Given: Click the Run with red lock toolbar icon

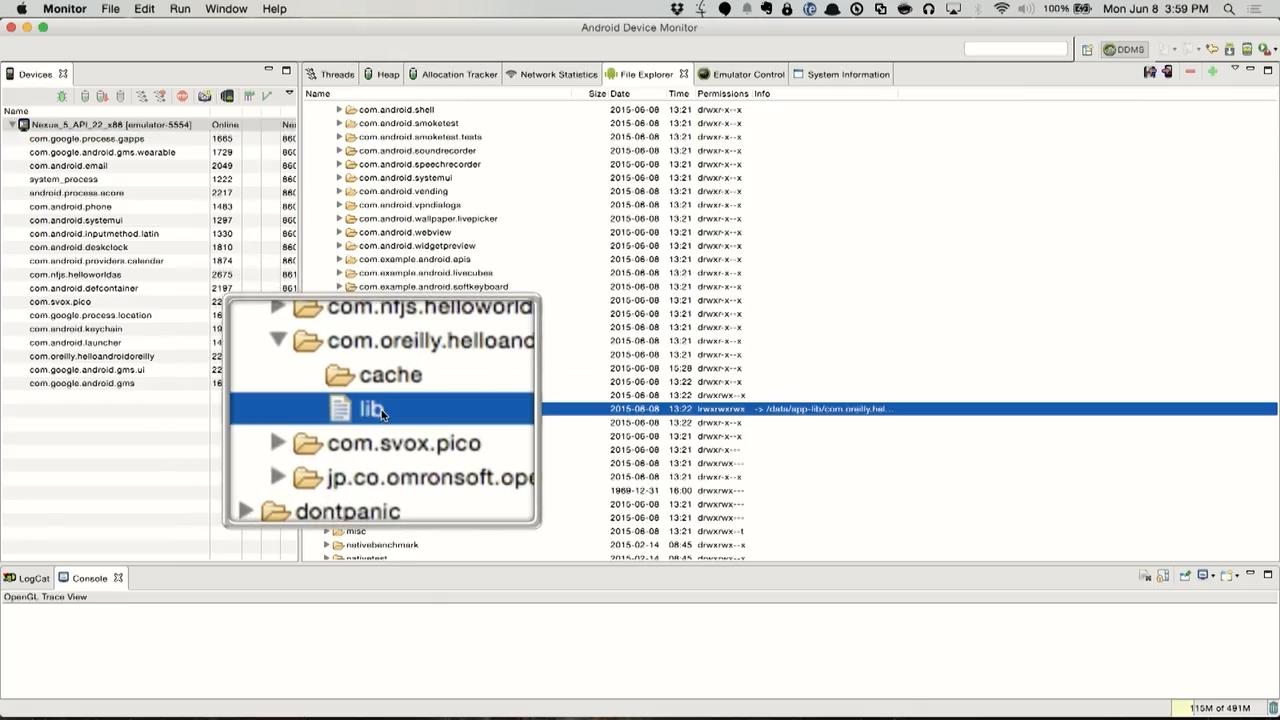Looking at the screenshot, I should pos(1265,50).
